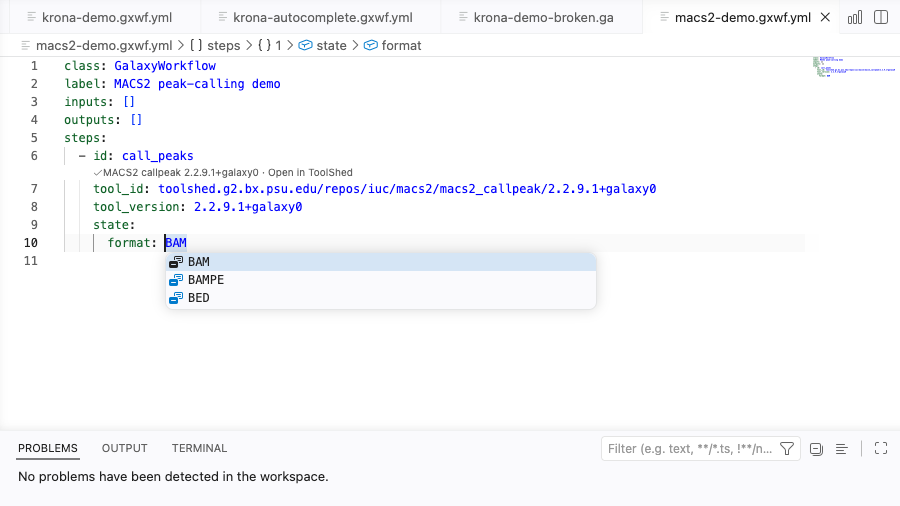Screen dimensions: 900x506
Task: Click the tool_version value 2.2.9.1+galaxy0
Action: click(248, 207)
